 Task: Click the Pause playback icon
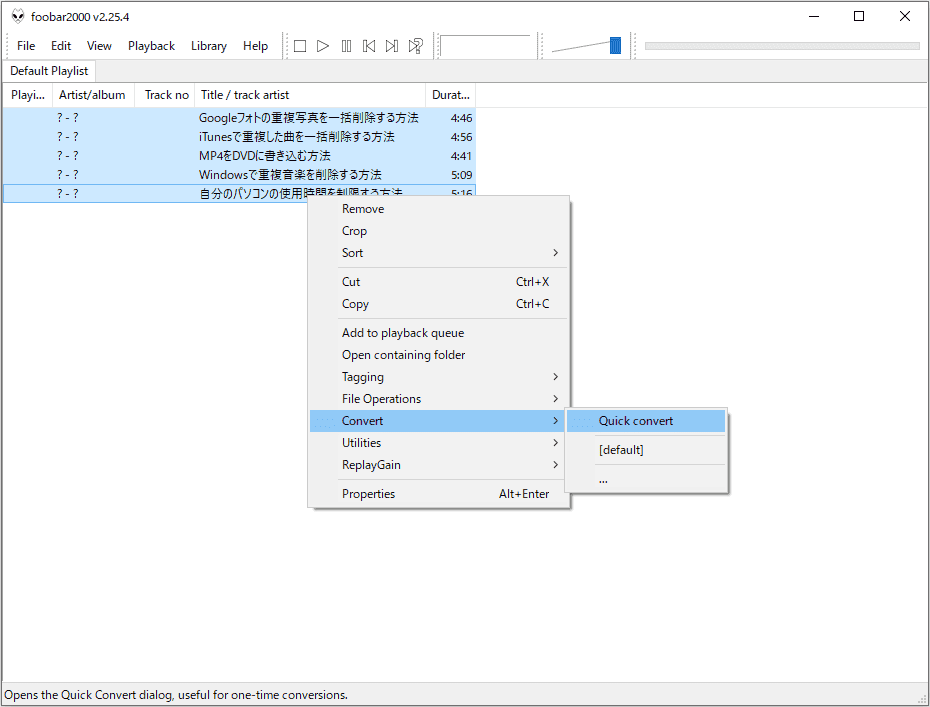pyautogui.click(x=346, y=46)
